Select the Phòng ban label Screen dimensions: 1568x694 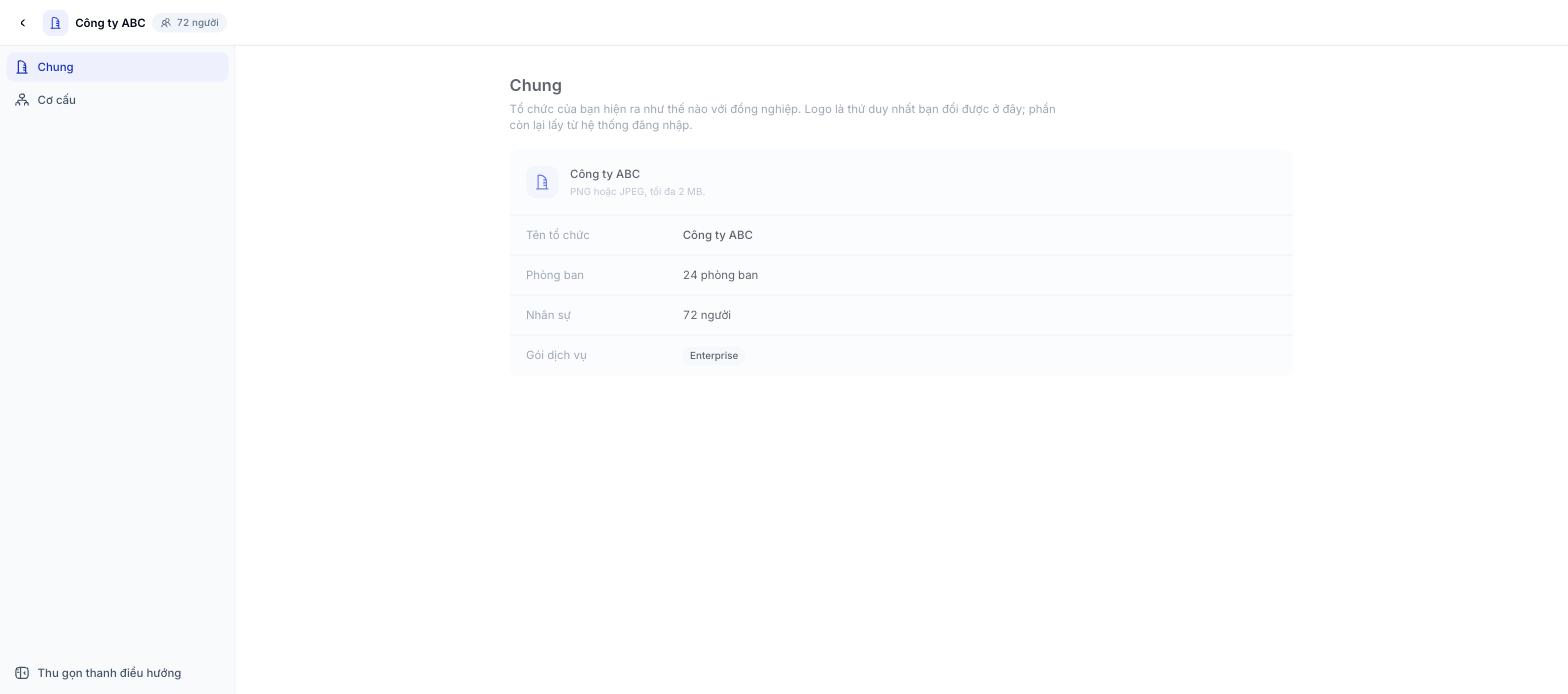tap(555, 275)
